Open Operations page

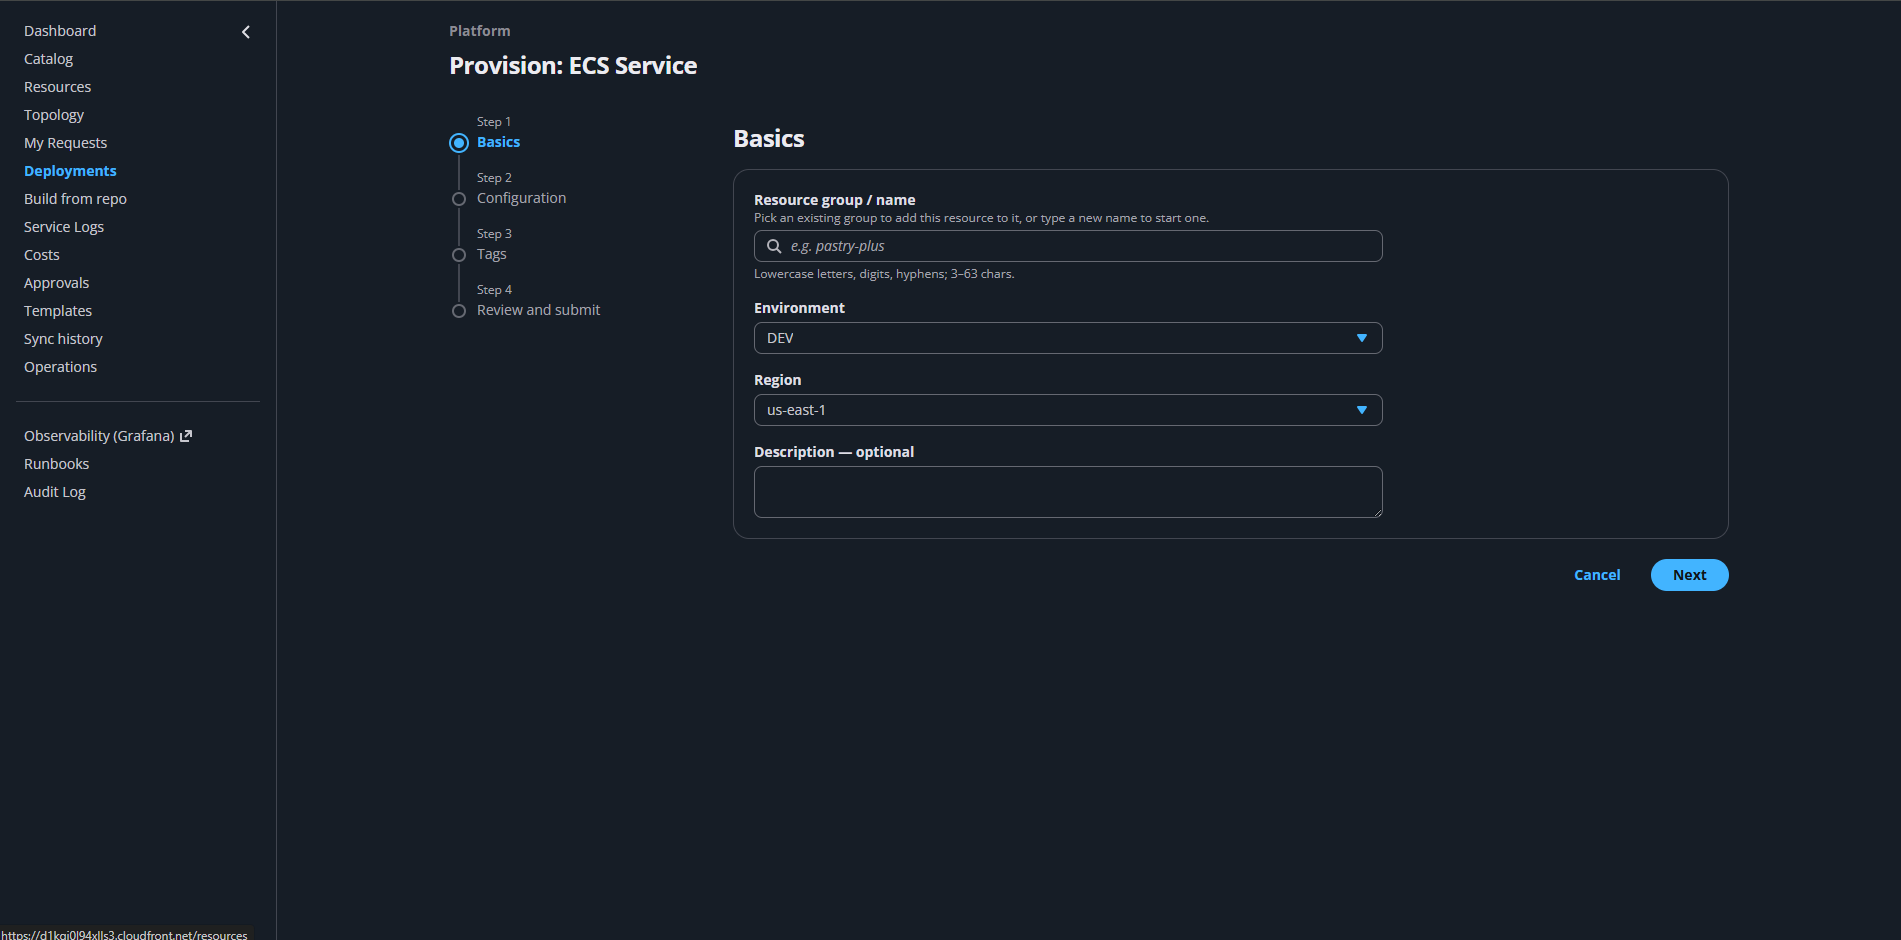(x=60, y=367)
